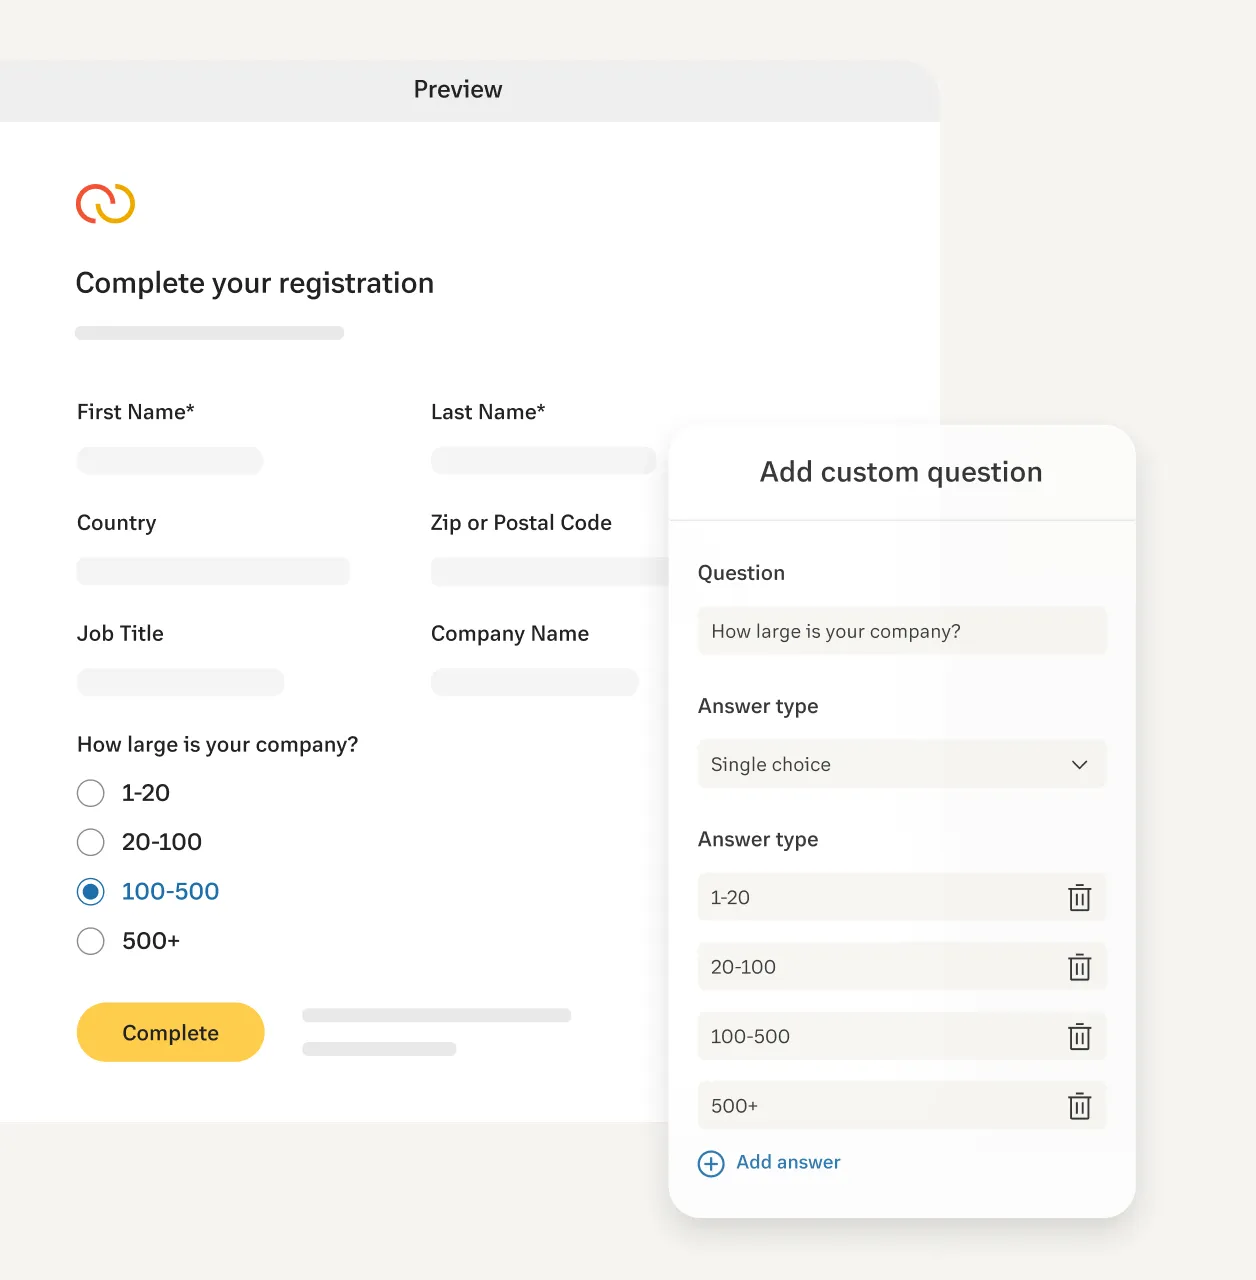Edit the How large is your company question field
This screenshot has width=1256, height=1280.
click(901, 632)
